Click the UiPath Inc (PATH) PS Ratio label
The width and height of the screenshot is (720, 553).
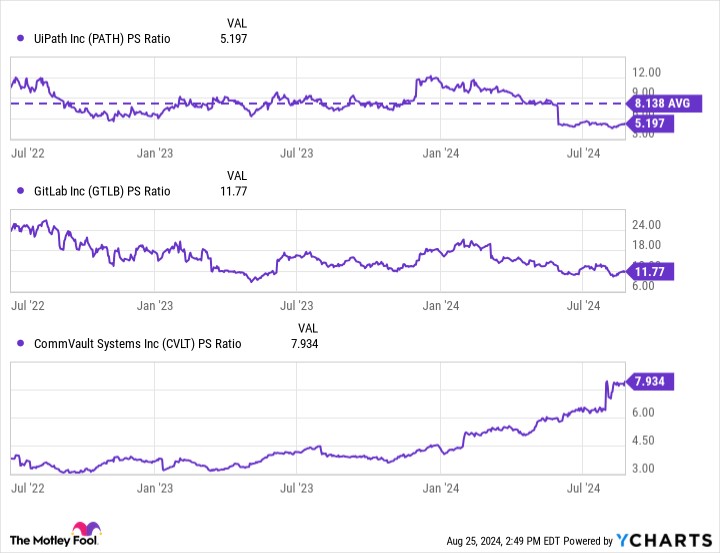102,39
